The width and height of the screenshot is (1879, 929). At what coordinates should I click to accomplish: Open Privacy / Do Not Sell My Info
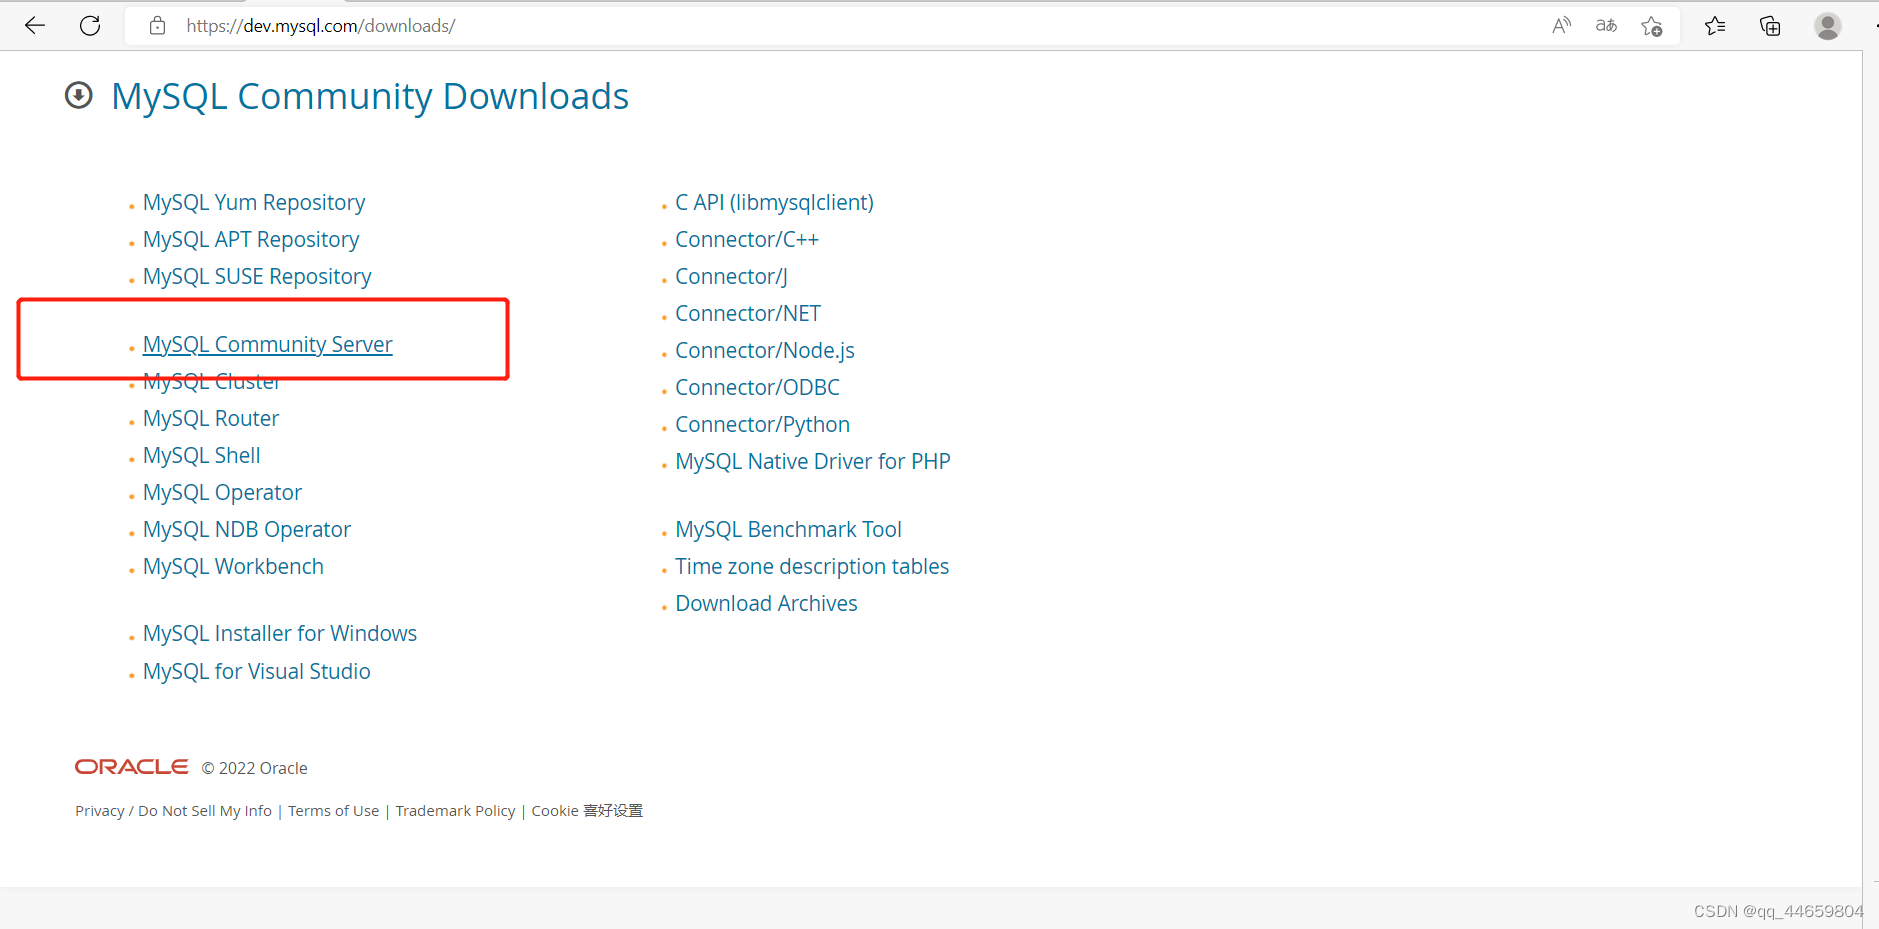[x=173, y=811]
